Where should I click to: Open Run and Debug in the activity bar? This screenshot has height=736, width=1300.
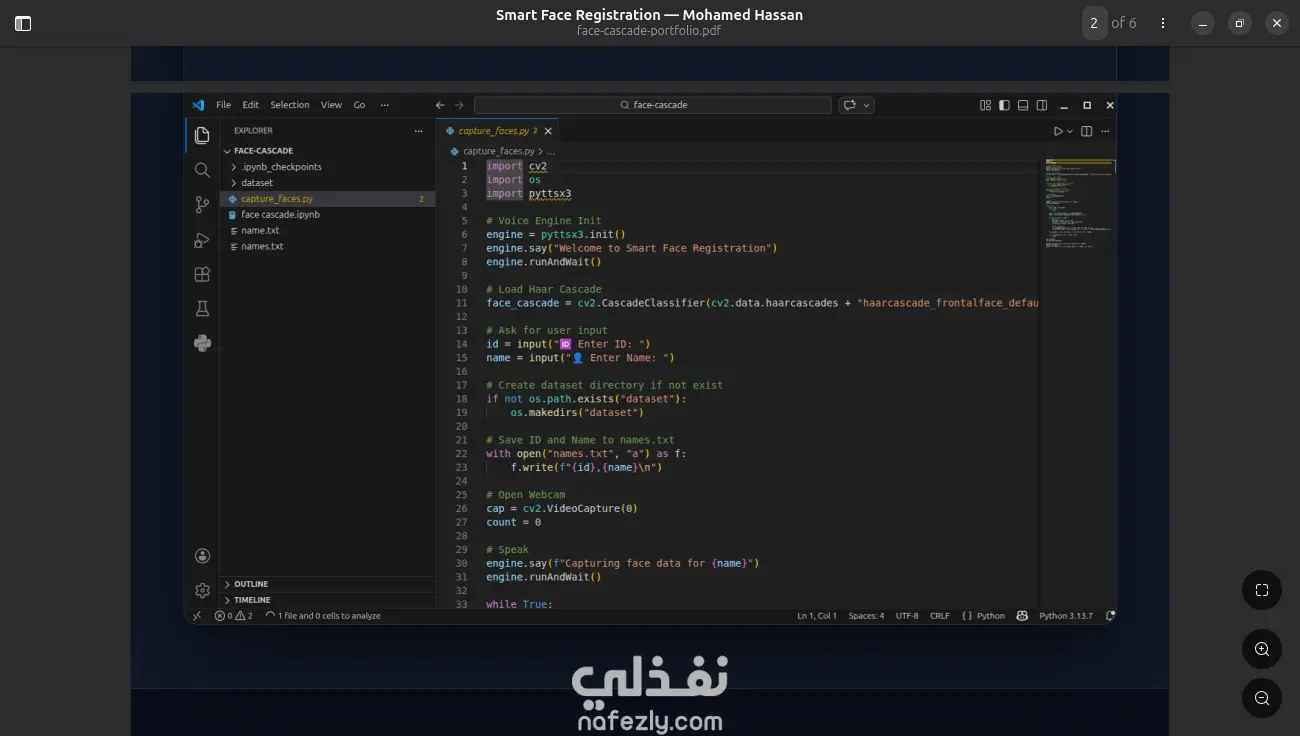tap(202, 240)
